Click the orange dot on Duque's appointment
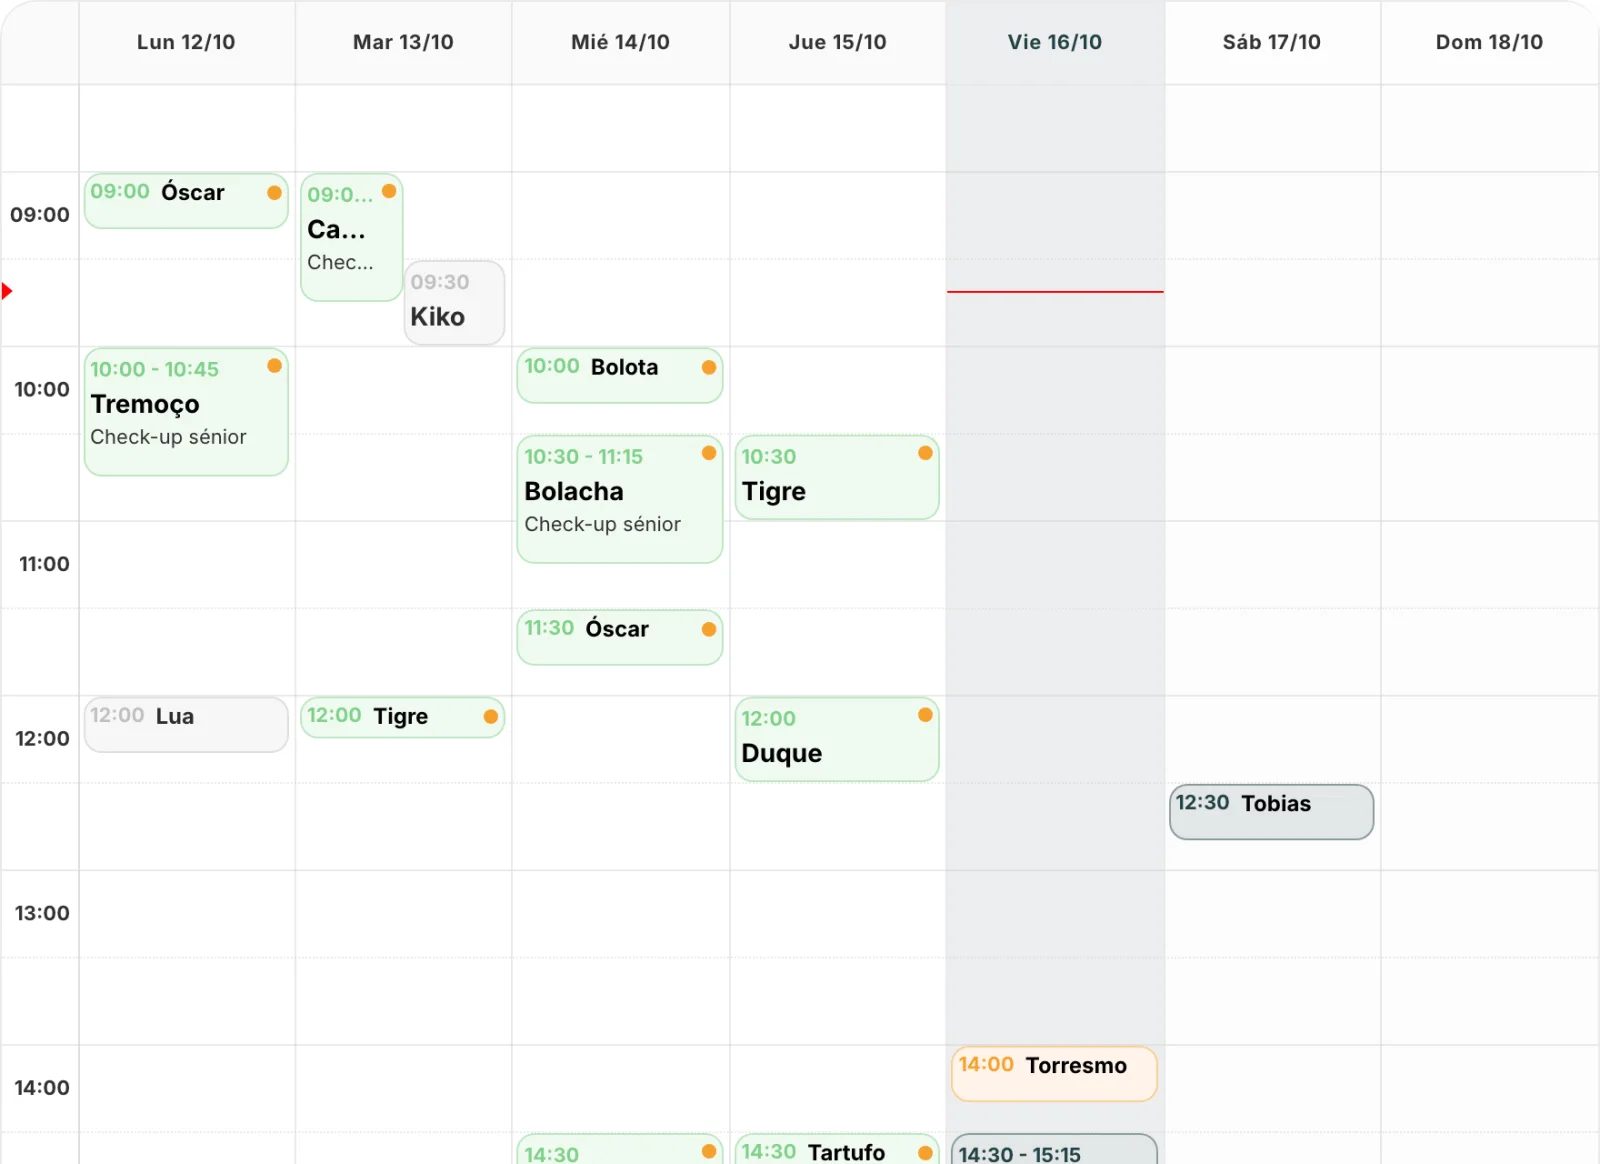 (925, 715)
